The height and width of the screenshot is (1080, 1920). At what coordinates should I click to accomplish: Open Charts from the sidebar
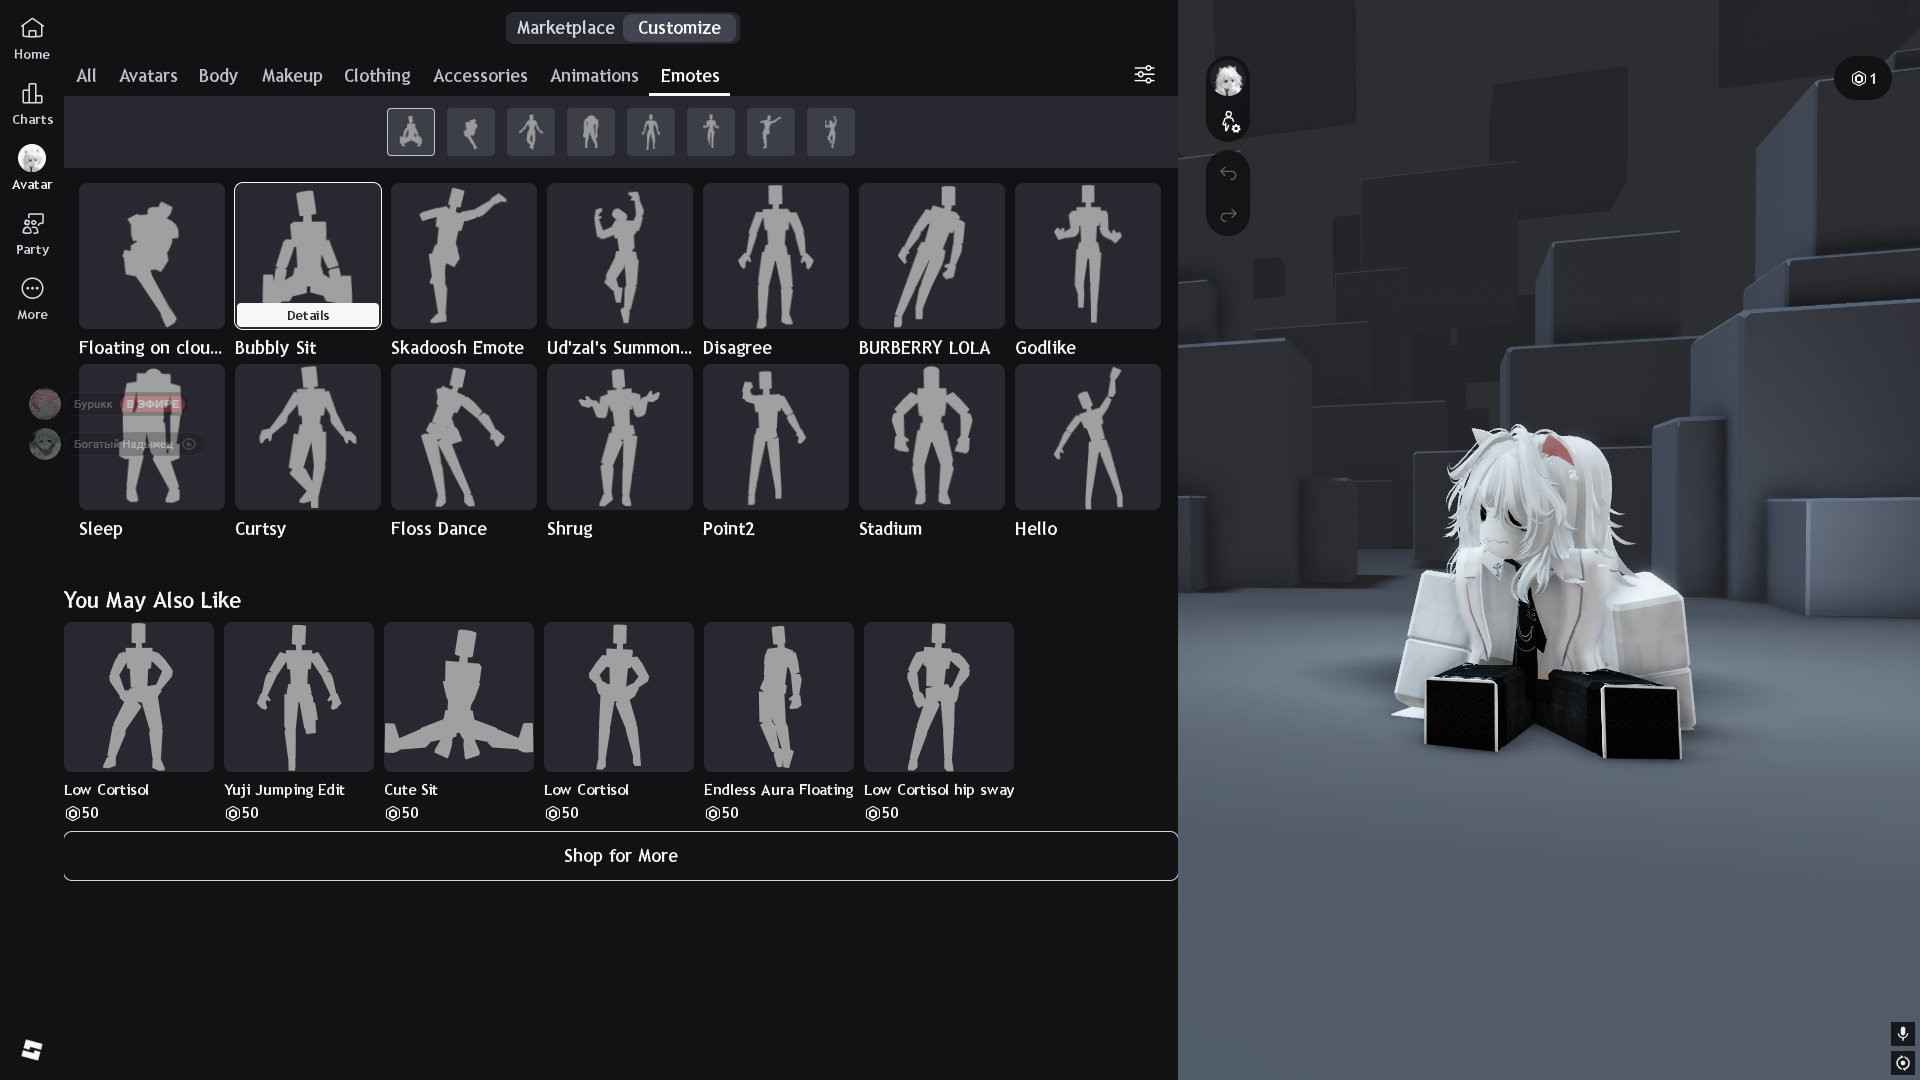click(32, 104)
